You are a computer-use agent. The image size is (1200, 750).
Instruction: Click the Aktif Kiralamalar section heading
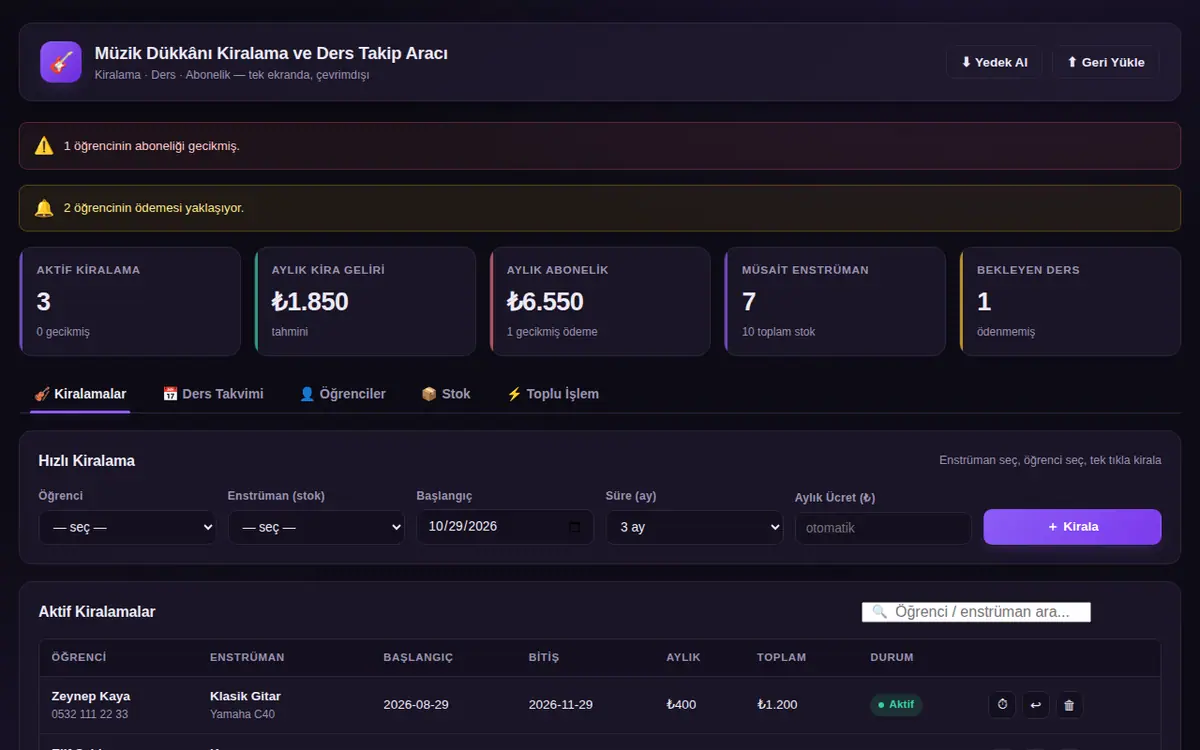(x=97, y=612)
